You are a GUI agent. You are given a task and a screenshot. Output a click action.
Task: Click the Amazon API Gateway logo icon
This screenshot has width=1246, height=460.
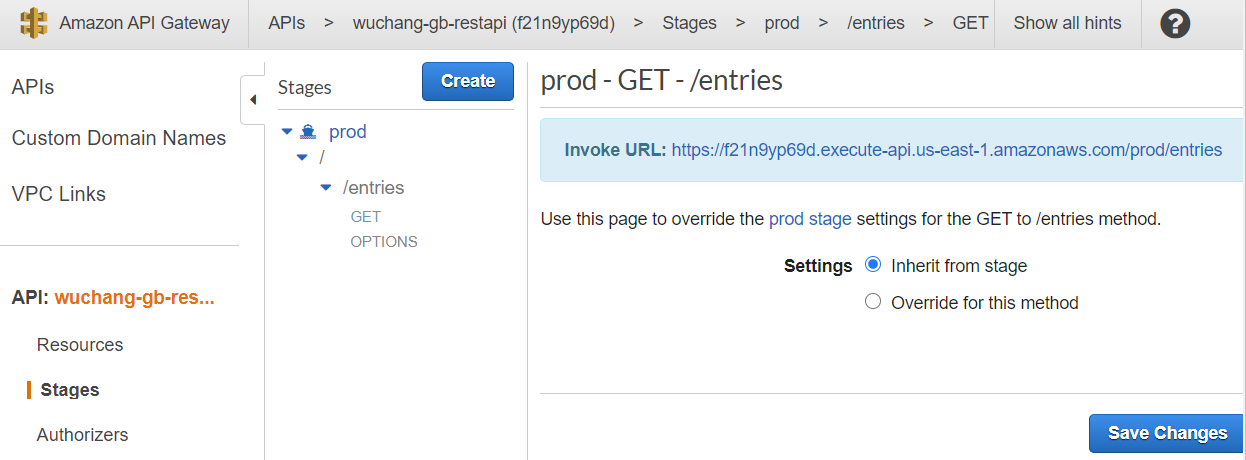34,23
